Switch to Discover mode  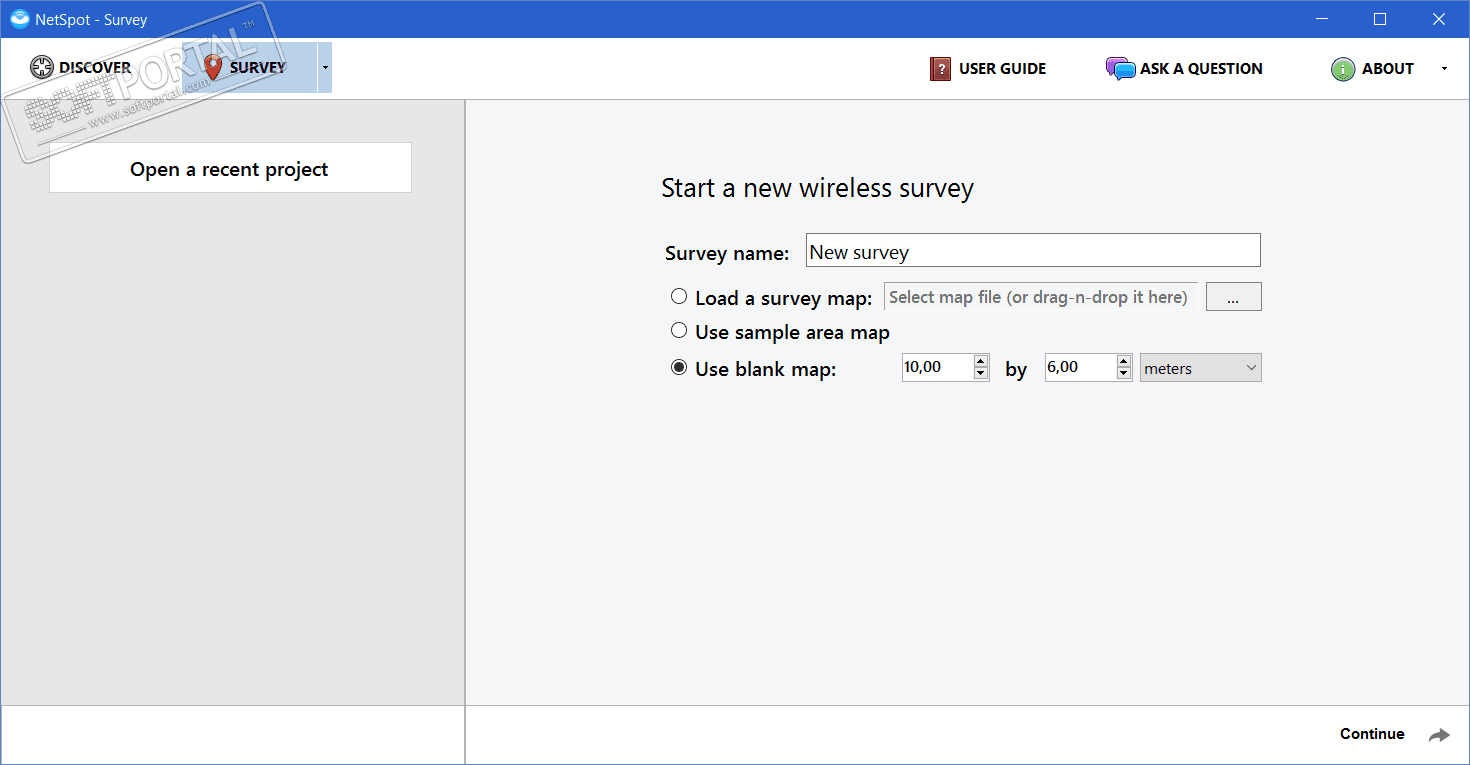[x=80, y=68]
